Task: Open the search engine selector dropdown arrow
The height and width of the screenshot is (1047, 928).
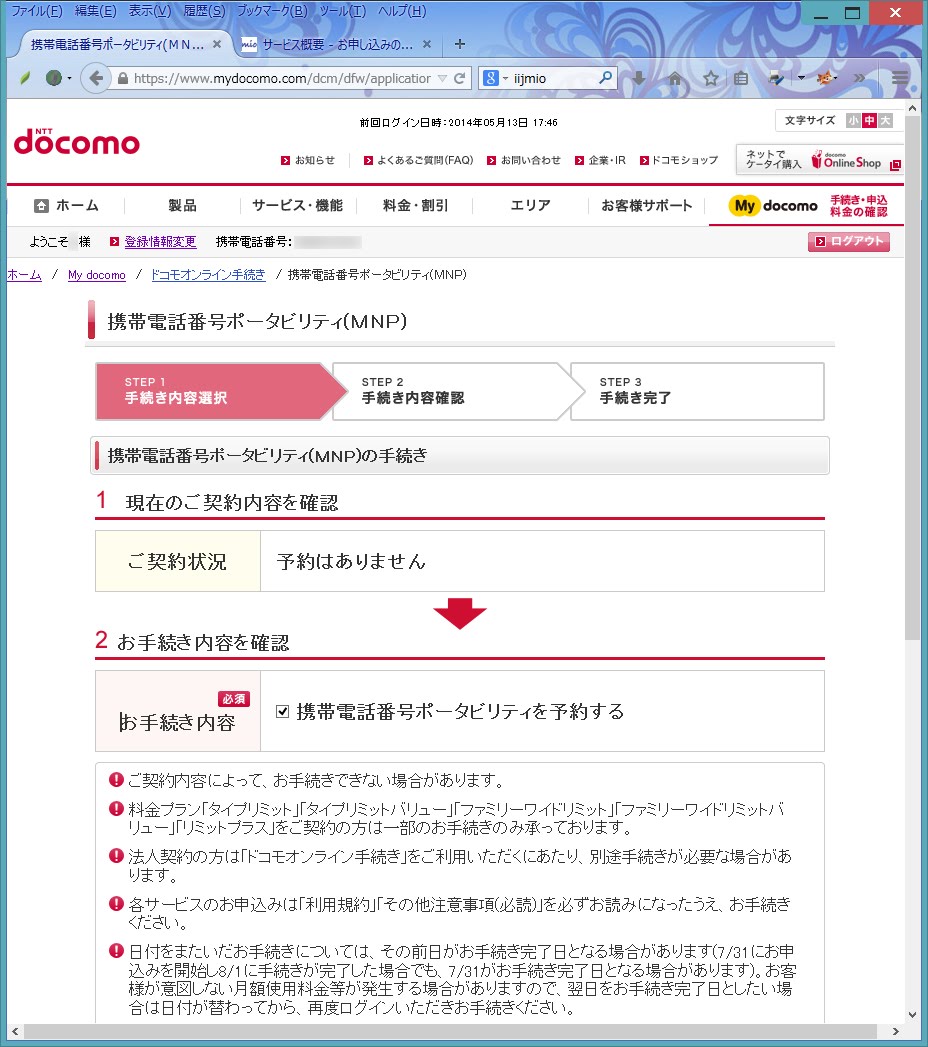Action: point(505,78)
